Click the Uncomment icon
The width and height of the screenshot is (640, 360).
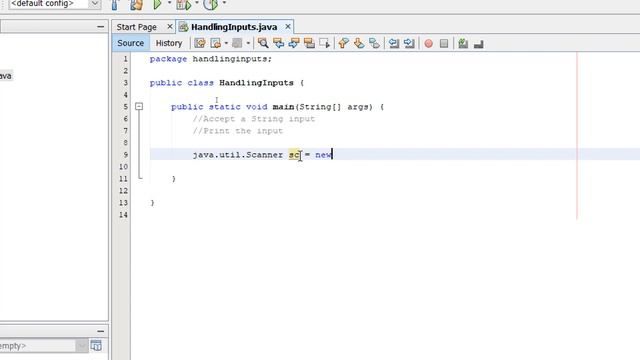point(479,43)
